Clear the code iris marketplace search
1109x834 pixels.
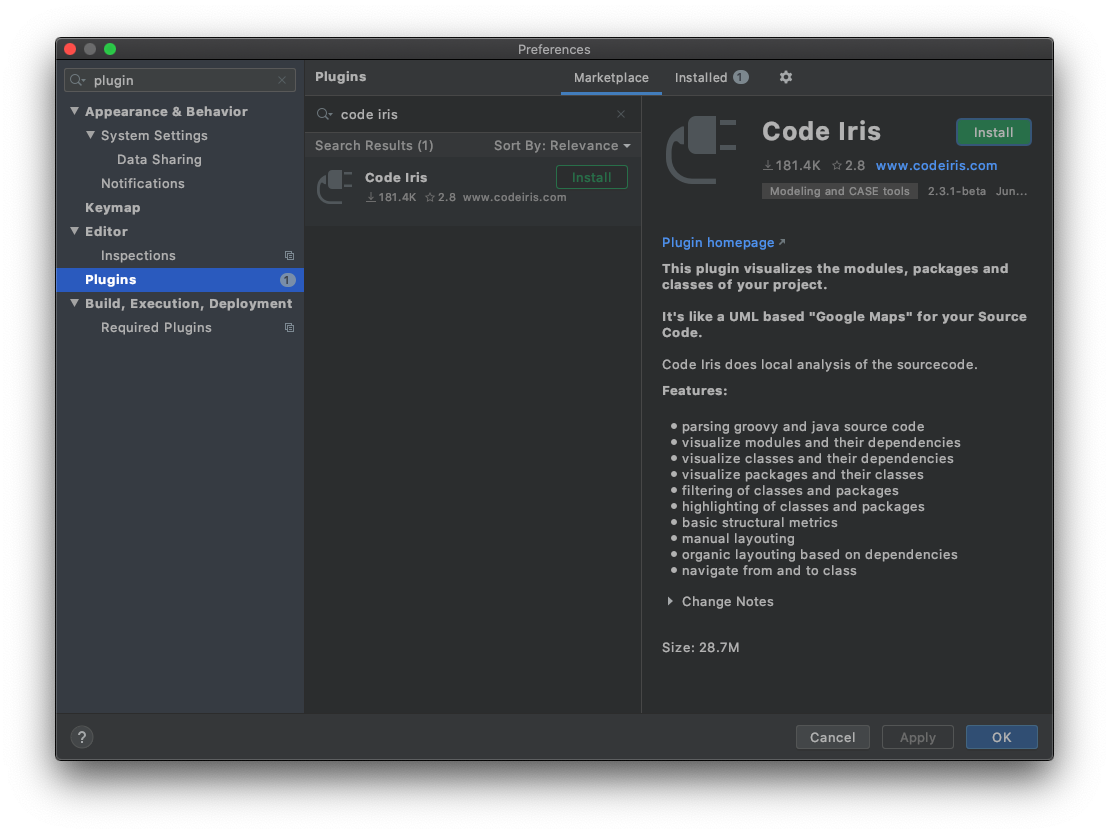coord(621,114)
